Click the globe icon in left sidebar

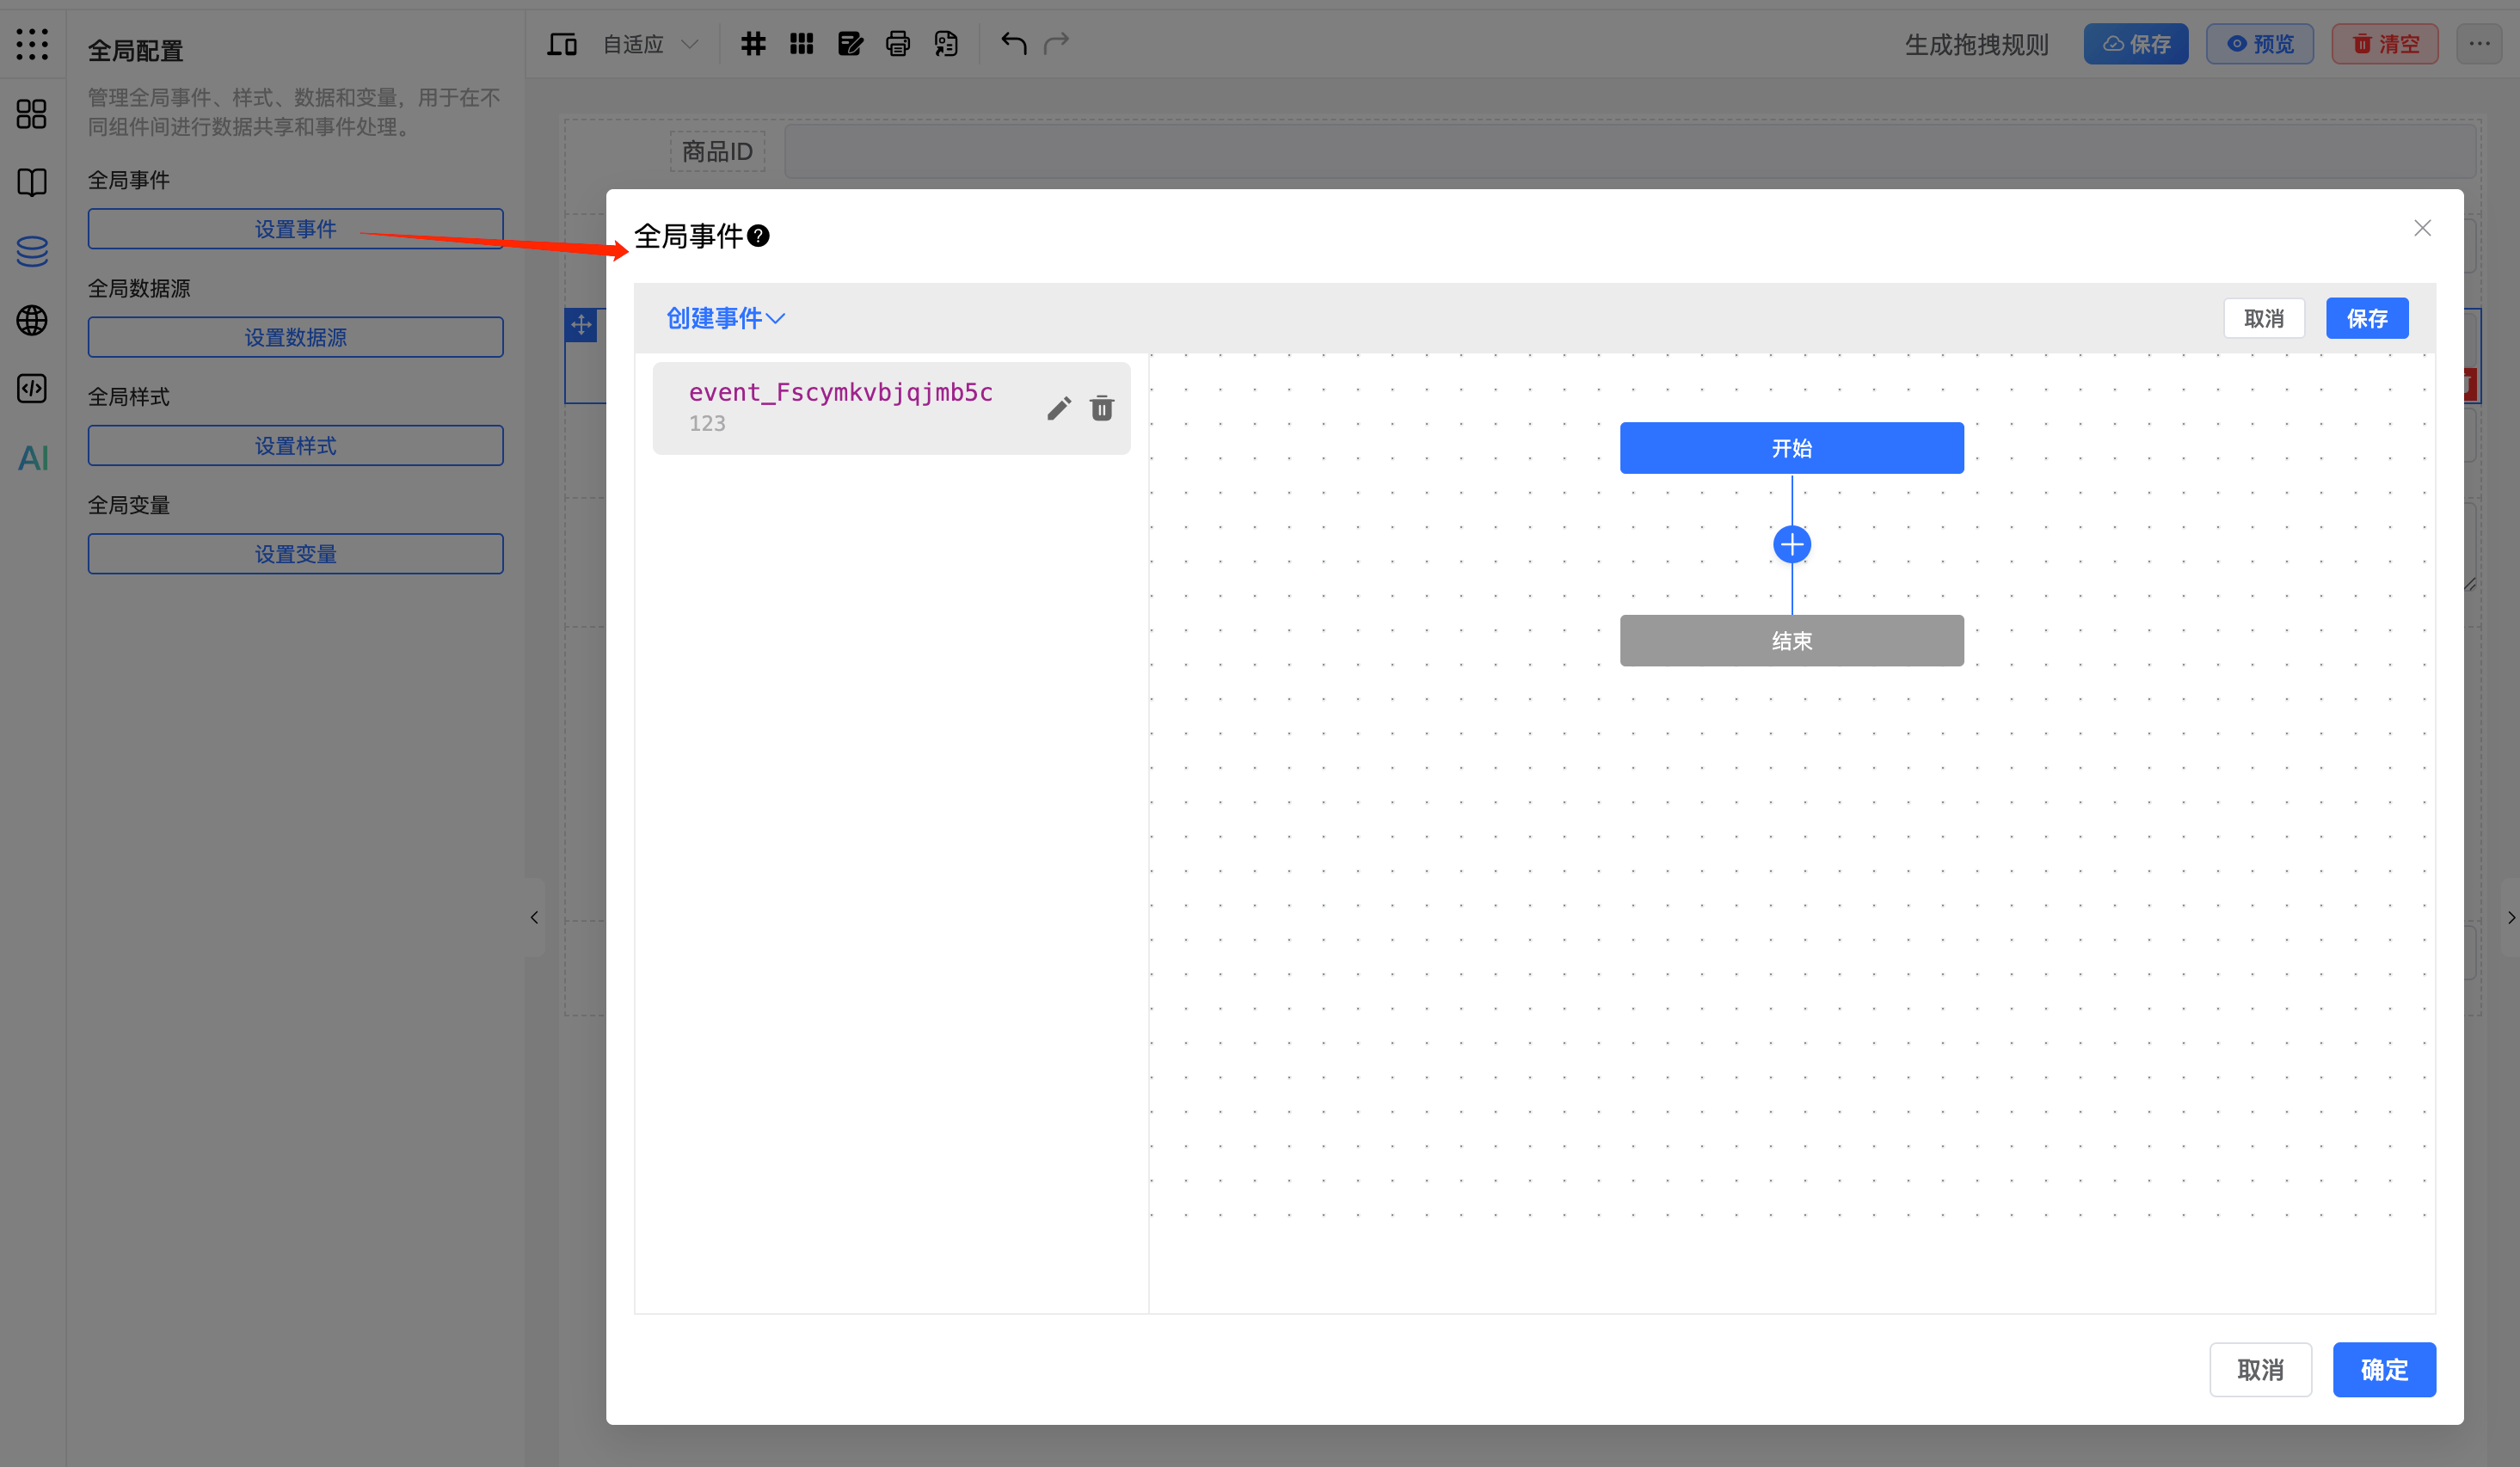pos(32,320)
